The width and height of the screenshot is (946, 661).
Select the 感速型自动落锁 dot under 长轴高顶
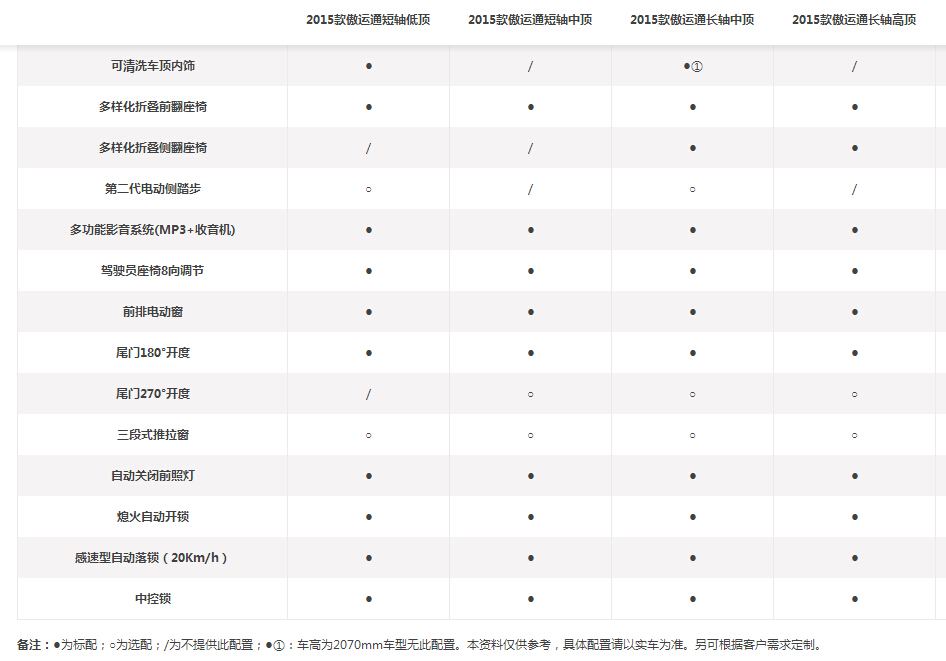(x=854, y=558)
